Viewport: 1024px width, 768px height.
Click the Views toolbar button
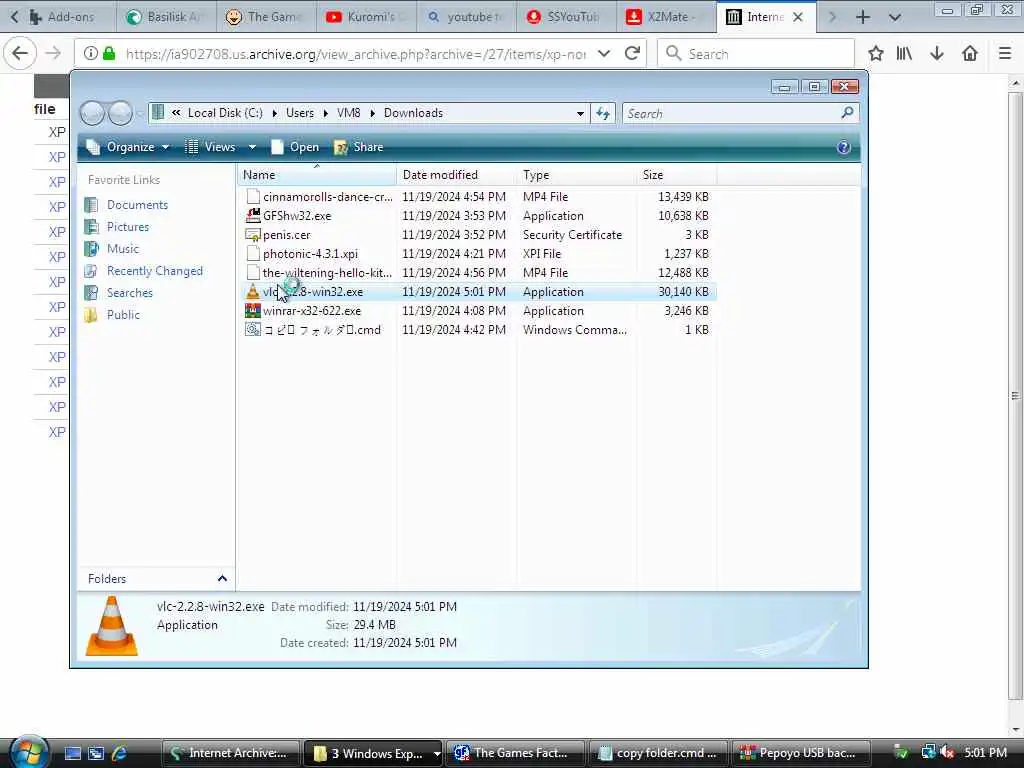(211, 147)
